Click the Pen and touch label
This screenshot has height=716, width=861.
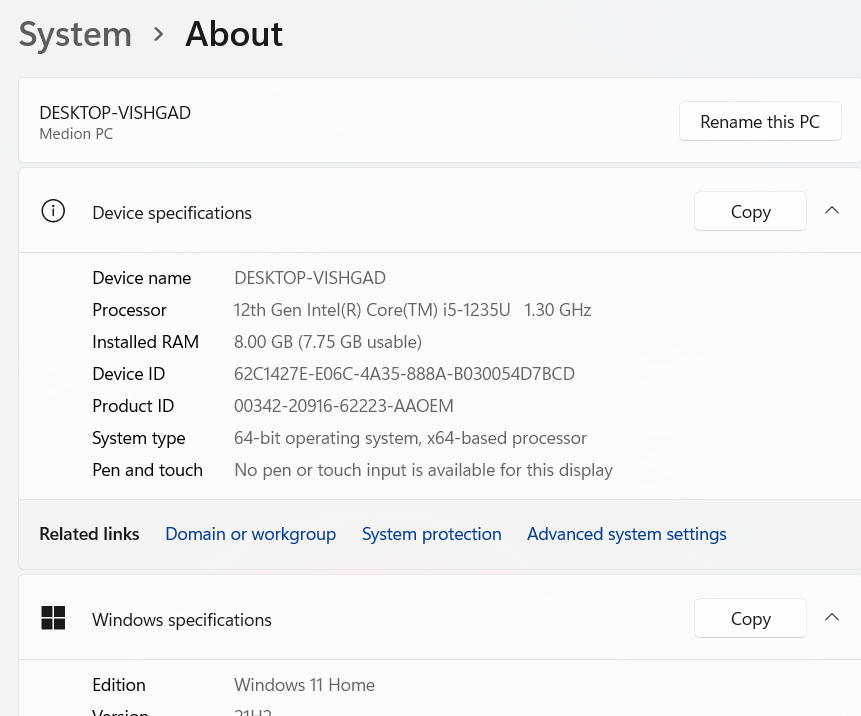tap(147, 470)
